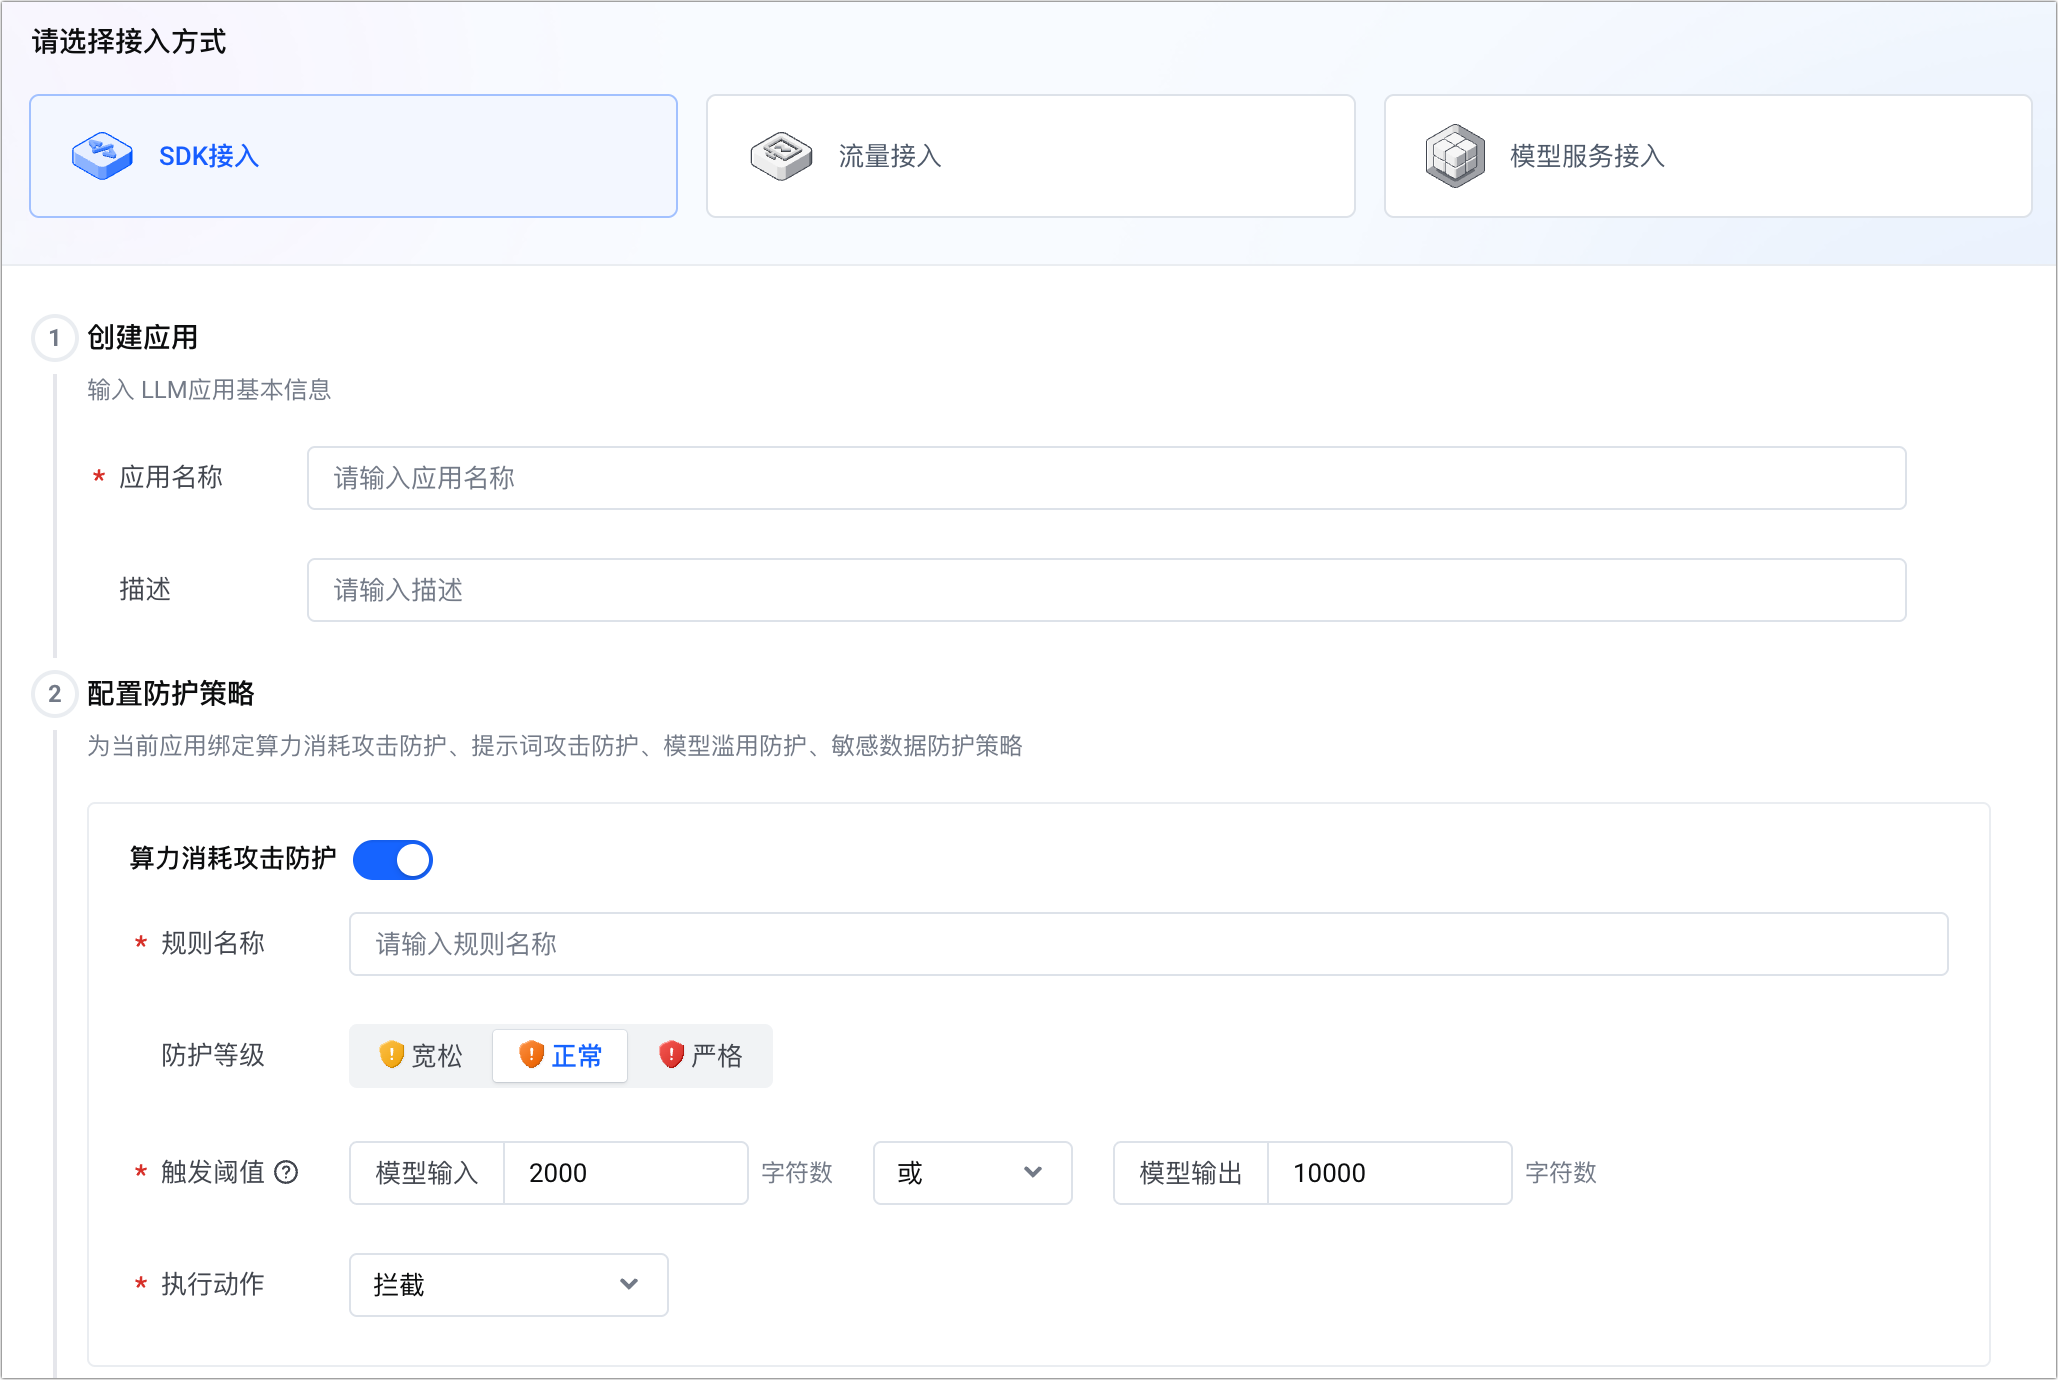This screenshot has height=1380, width=2058.
Task: Disable the 算力消耗攻击防护 toggle
Action: [x=392, y=859]
